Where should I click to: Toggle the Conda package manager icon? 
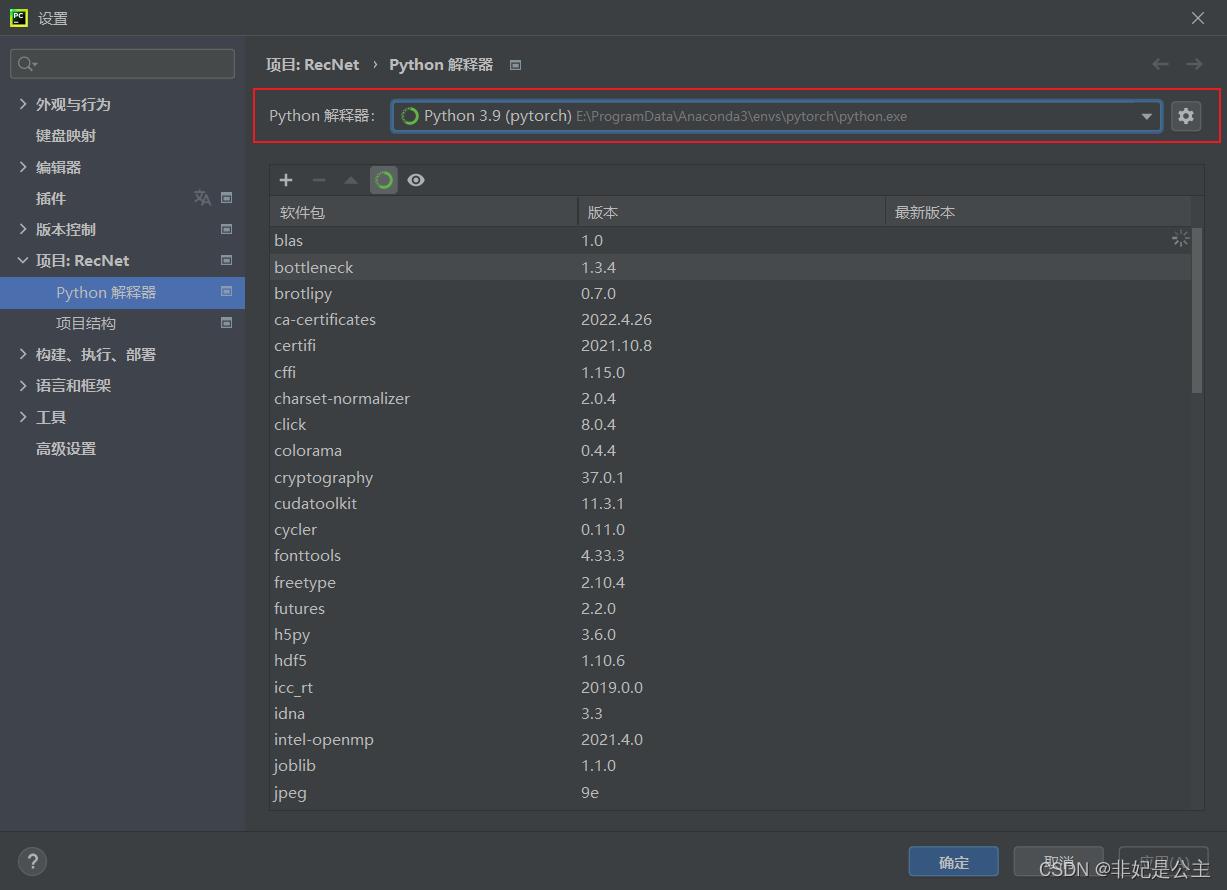pyautogui.click(x=384, y=180)
